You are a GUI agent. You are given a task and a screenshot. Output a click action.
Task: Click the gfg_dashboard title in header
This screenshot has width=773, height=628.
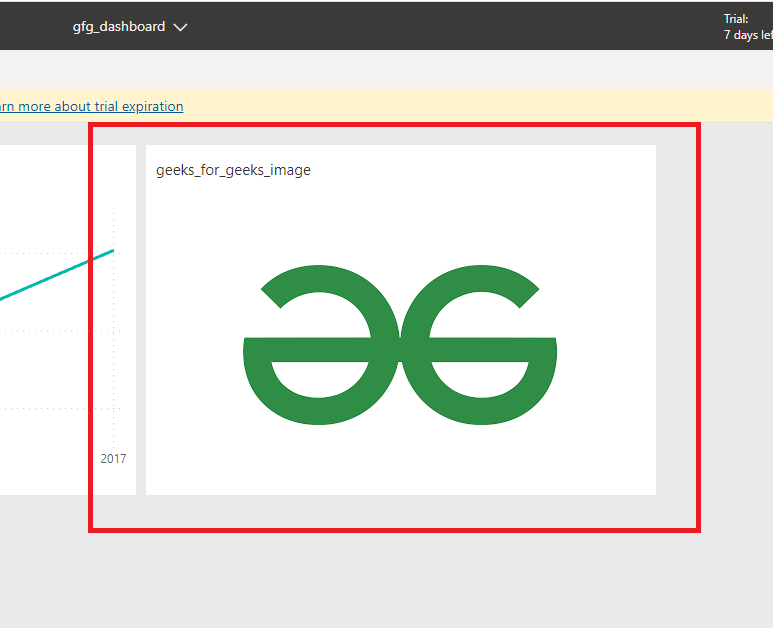(x=119, y=27)
